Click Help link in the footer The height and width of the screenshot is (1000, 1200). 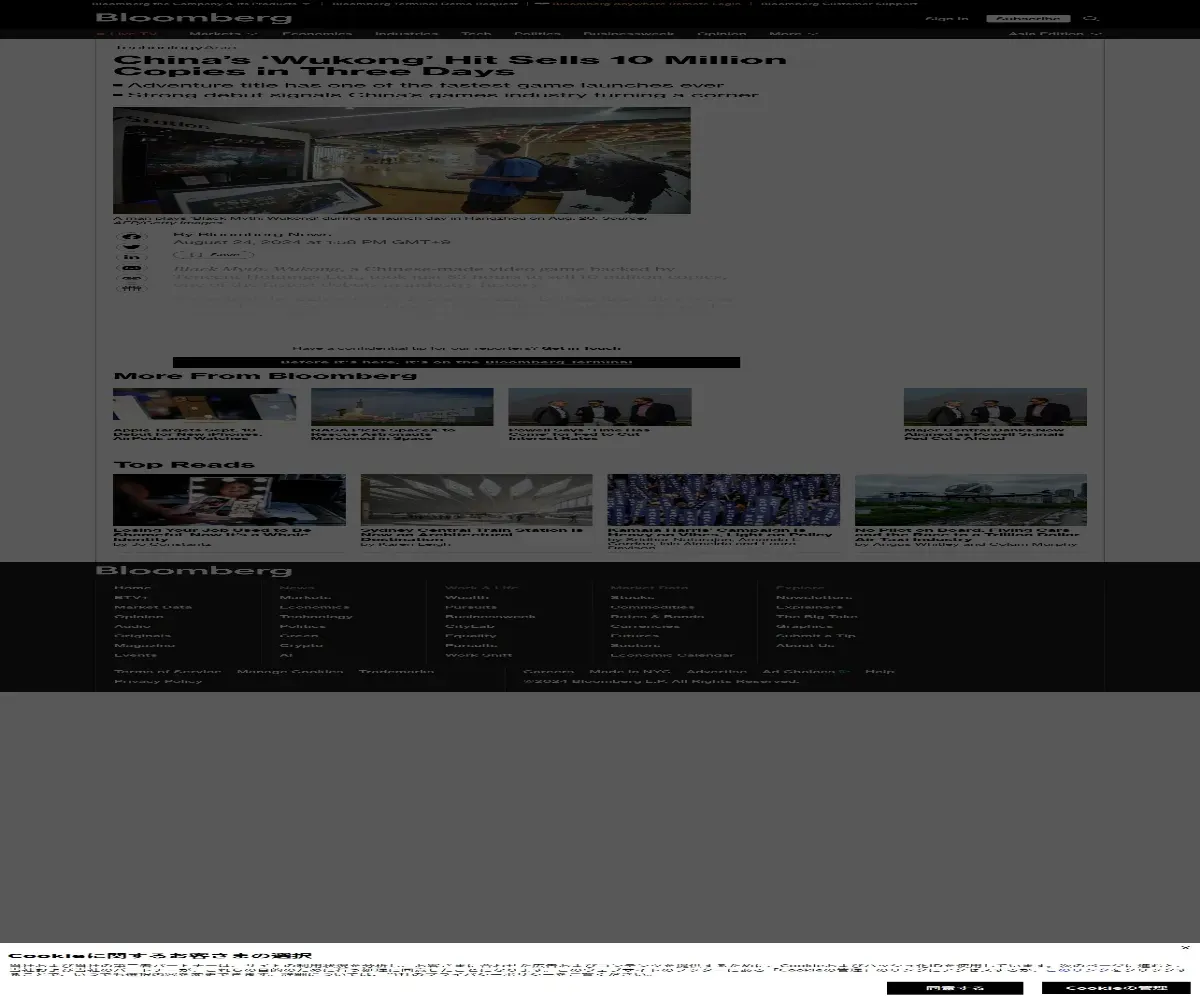click(x=880, y=672)
